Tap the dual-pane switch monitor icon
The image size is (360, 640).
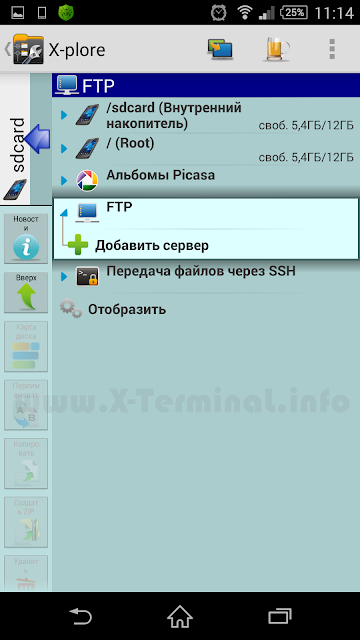pos(220,50)
